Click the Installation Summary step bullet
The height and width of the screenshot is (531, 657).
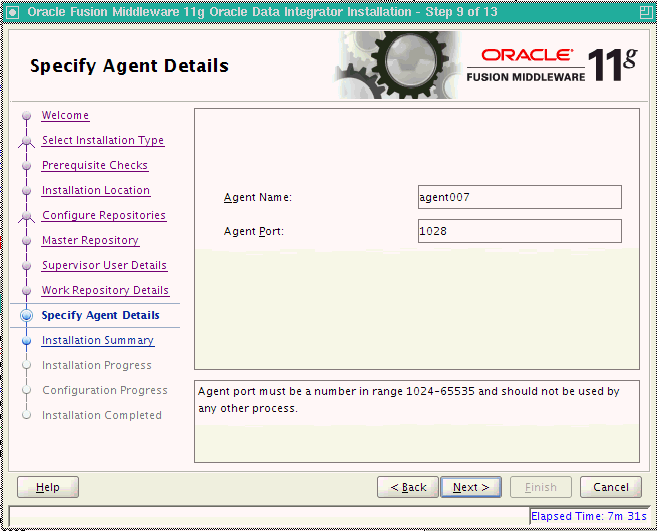[26, 341]
